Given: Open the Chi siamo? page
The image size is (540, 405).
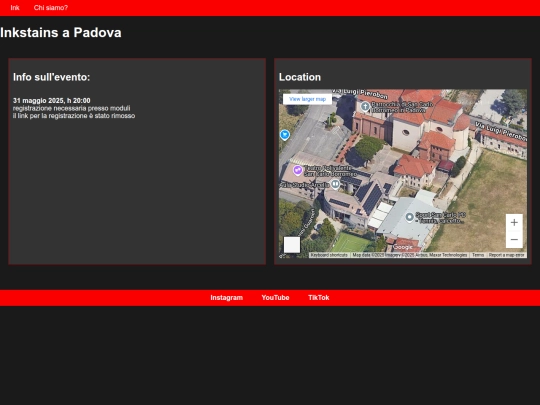Looking at the screenshot, I should coord(51,8).
